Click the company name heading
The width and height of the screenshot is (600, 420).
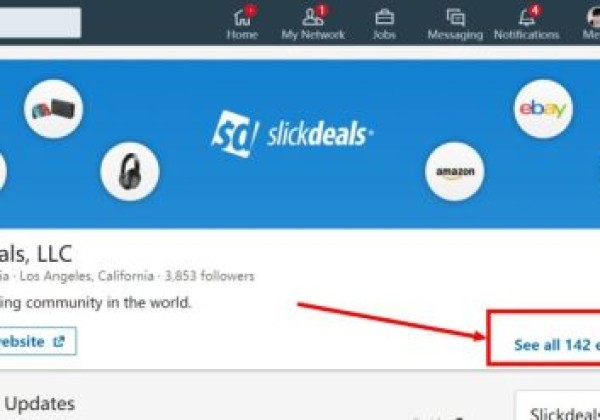(x=36, y=254)
